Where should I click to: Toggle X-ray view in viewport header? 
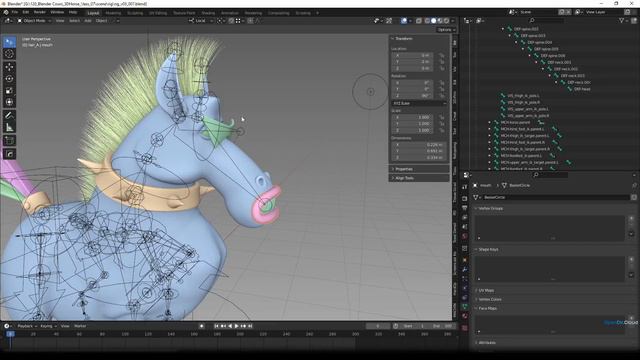tap(419, 21)
